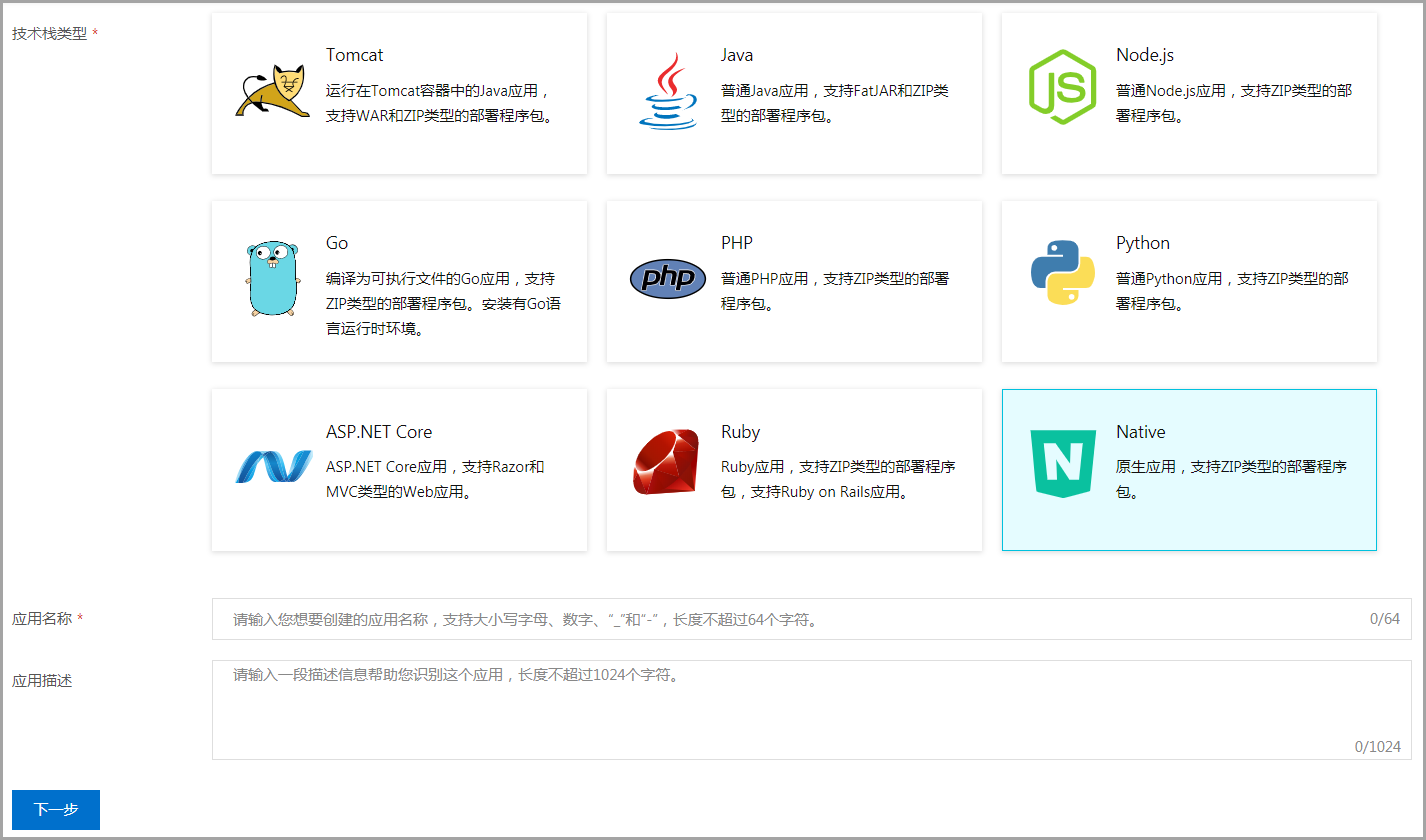Click Native description 原生应用 text
The image size is (1426, 840).
pyautogui.click(x=1231, y=479)
